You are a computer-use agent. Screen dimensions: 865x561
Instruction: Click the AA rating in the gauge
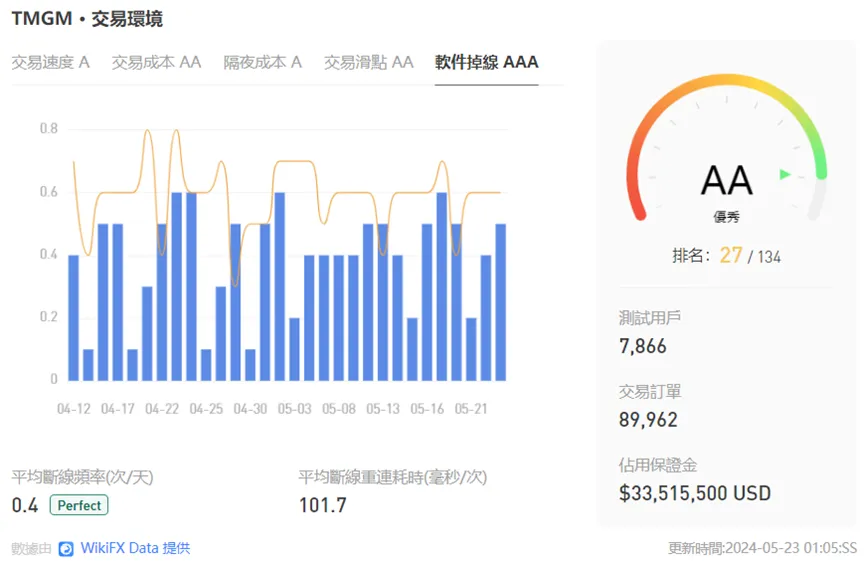(x=727, y=180)
